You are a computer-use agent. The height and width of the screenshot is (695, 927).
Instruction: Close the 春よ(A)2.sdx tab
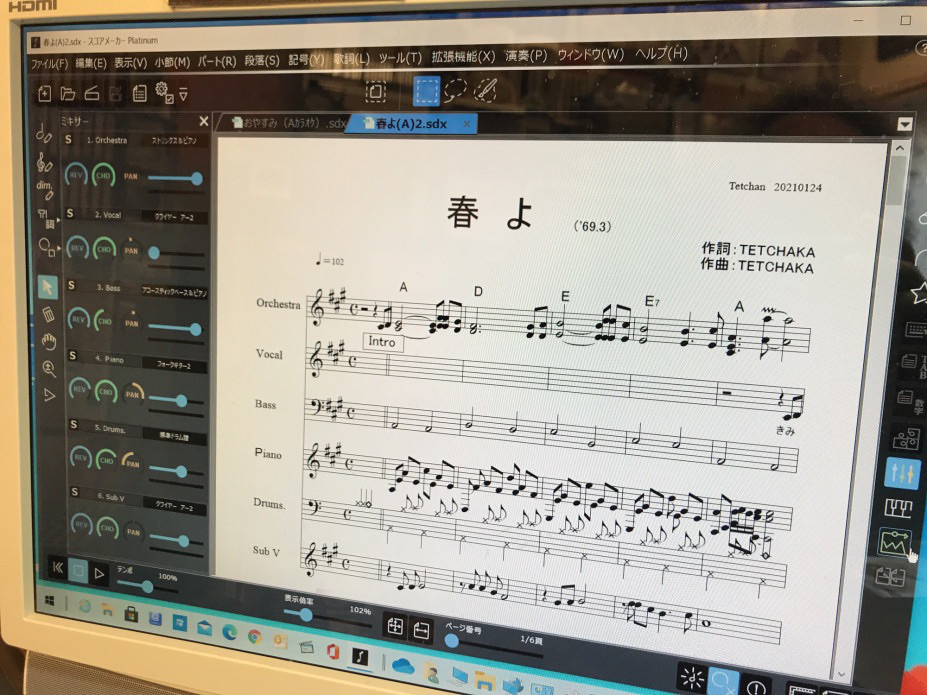466,124
